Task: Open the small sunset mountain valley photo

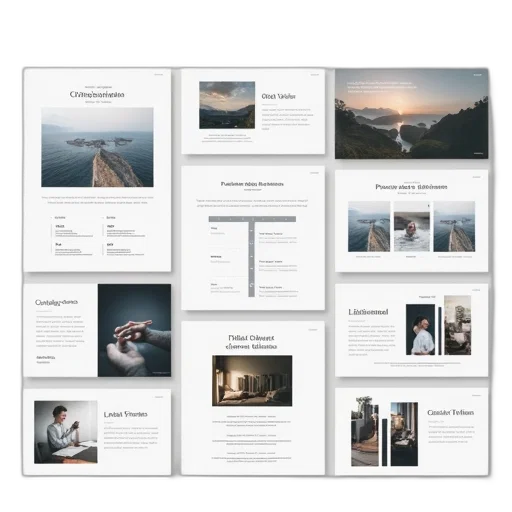Action: (x=227, y=105)
